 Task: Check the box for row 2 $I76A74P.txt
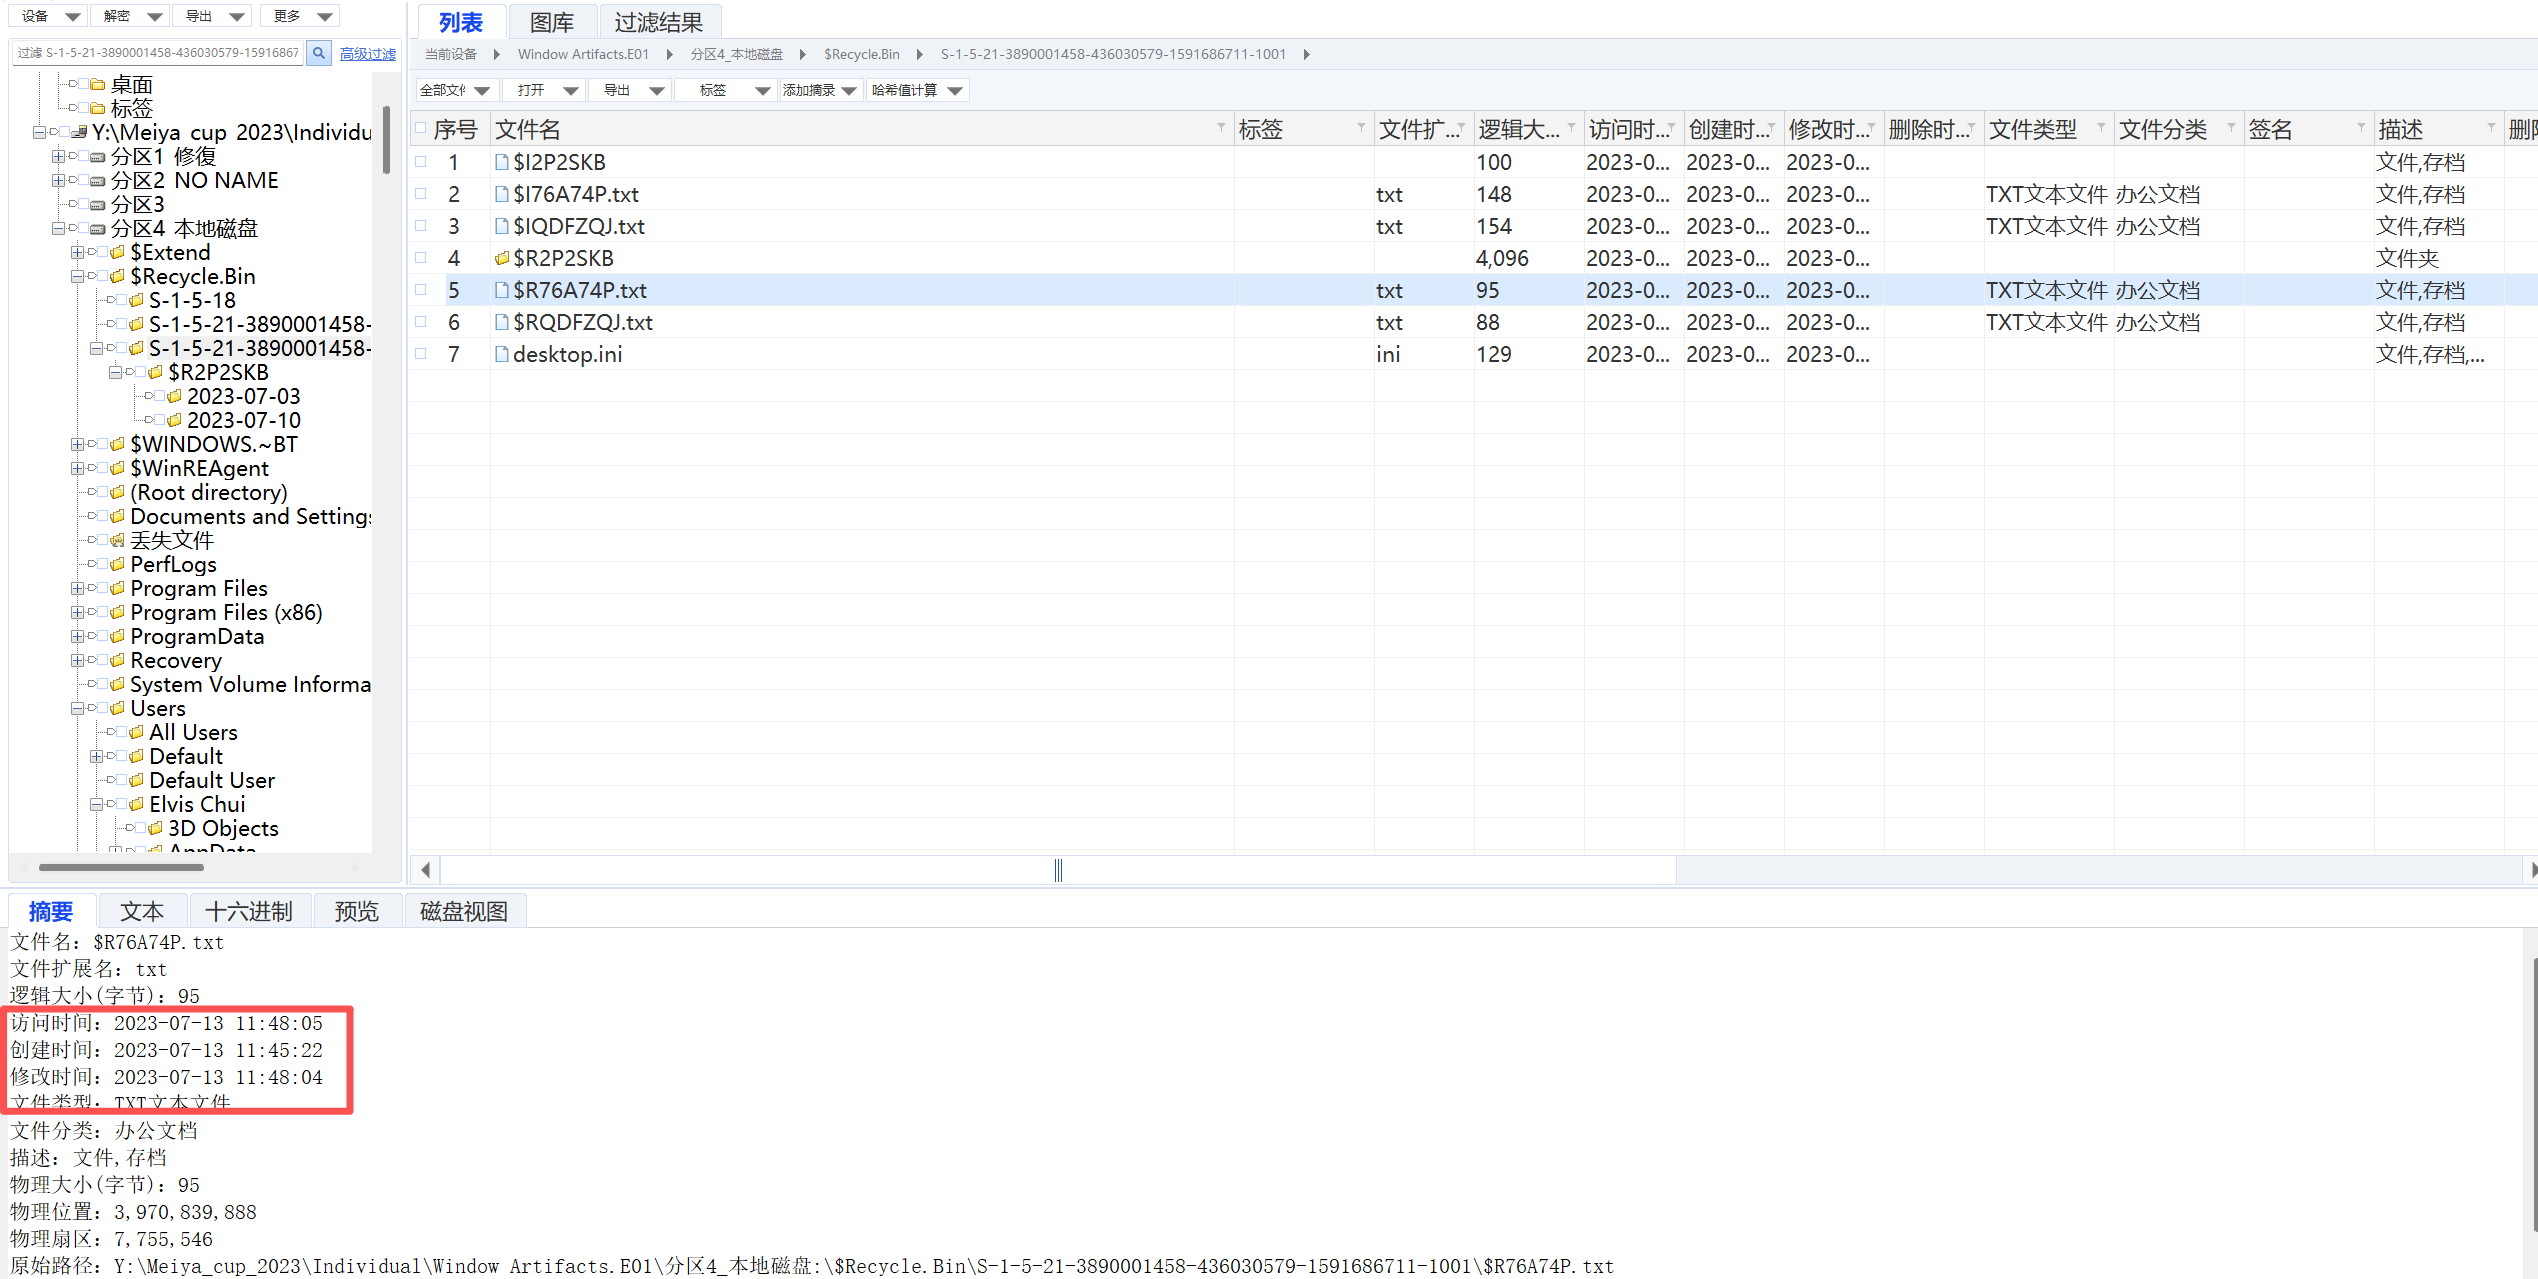[x=421, y=194]
